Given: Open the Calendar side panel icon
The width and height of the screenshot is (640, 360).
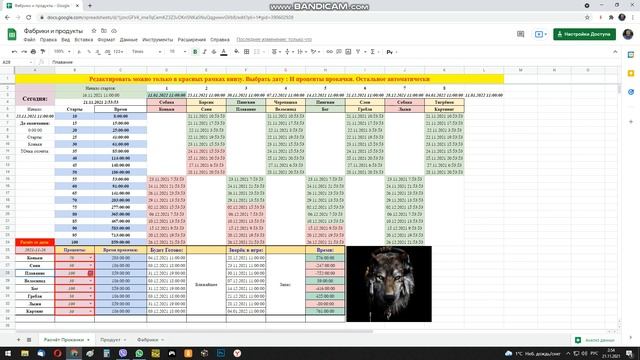Looking at the screenshot, I should (631, 55).
